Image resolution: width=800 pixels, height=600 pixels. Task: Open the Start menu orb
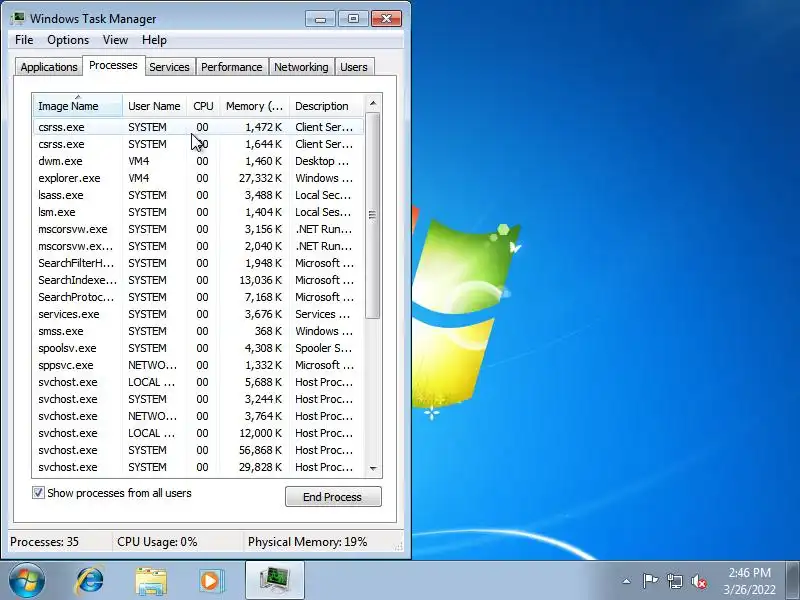pos(27,580)
